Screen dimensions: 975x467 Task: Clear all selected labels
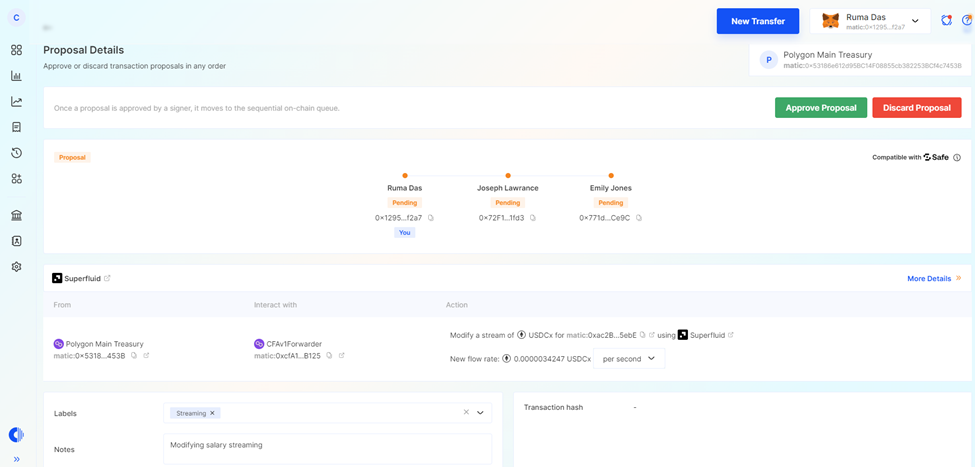pyautogui.click(x=466, y=413)
